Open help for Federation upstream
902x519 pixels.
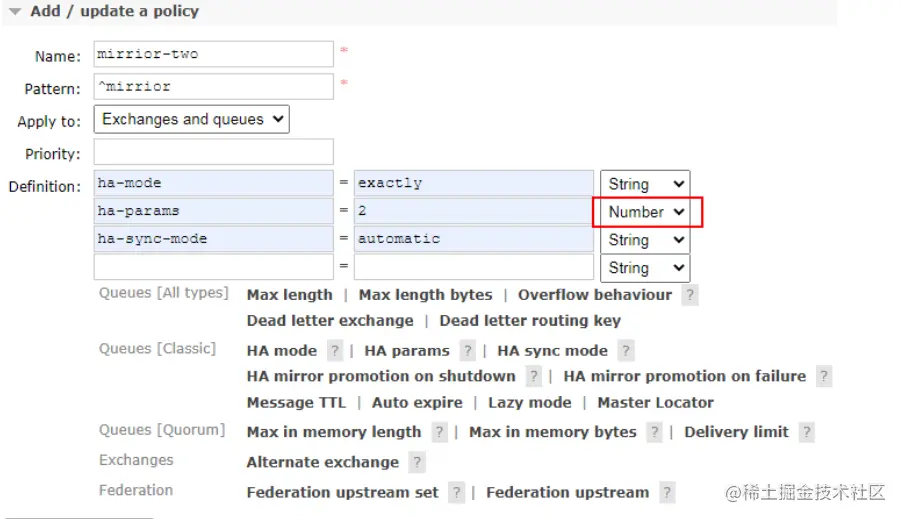pos(667,493)
